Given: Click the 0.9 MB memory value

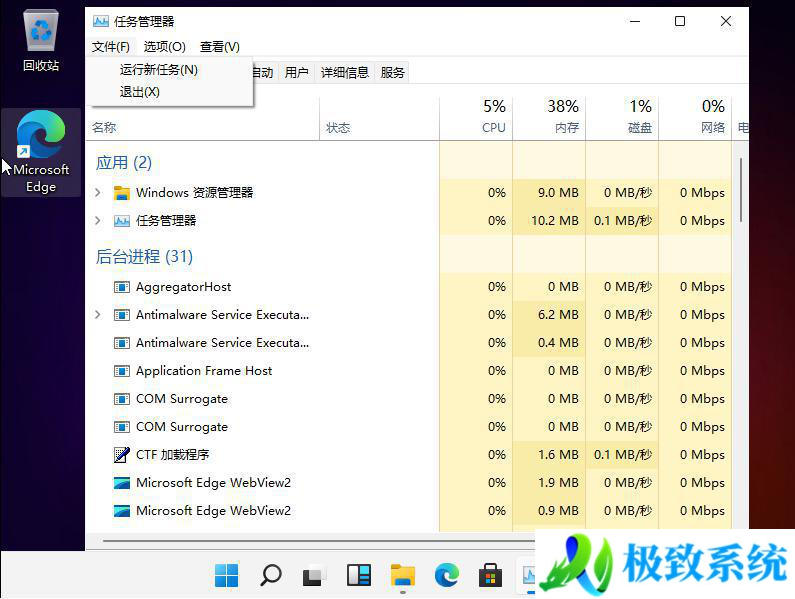Looking at the screenshot, I should pos(558,510).
